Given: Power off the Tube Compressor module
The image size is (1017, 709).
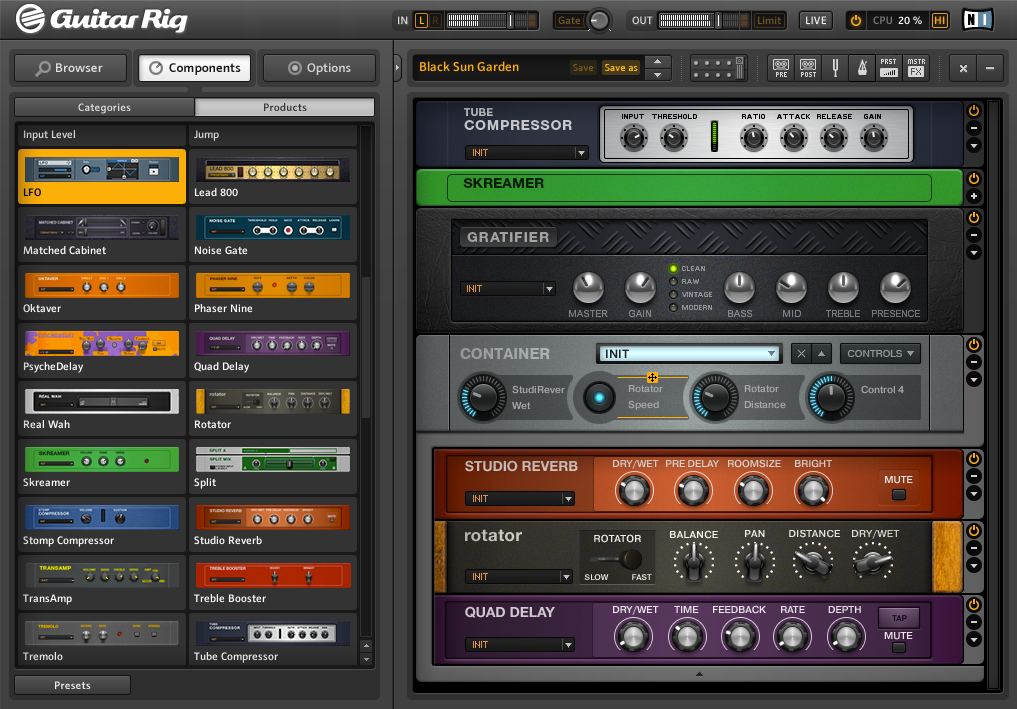Looking at the screenshot, I should click(974, 111).
